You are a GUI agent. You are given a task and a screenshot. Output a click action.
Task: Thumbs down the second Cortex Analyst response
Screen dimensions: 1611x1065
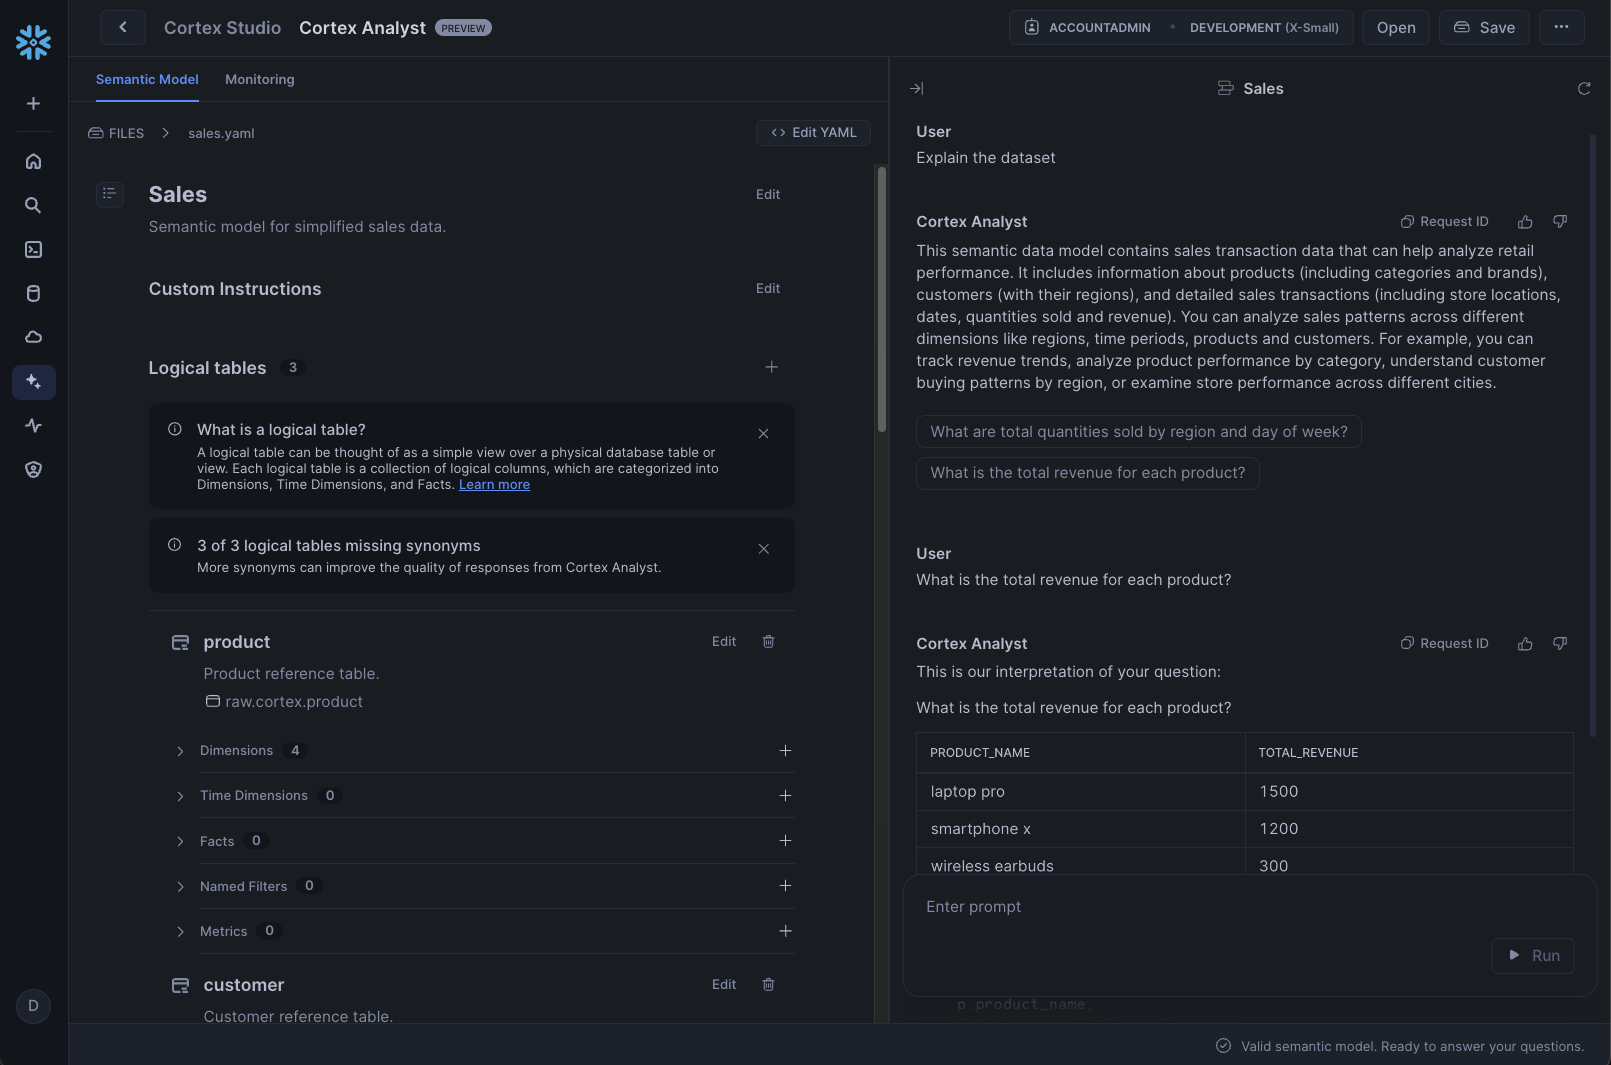1560,644
